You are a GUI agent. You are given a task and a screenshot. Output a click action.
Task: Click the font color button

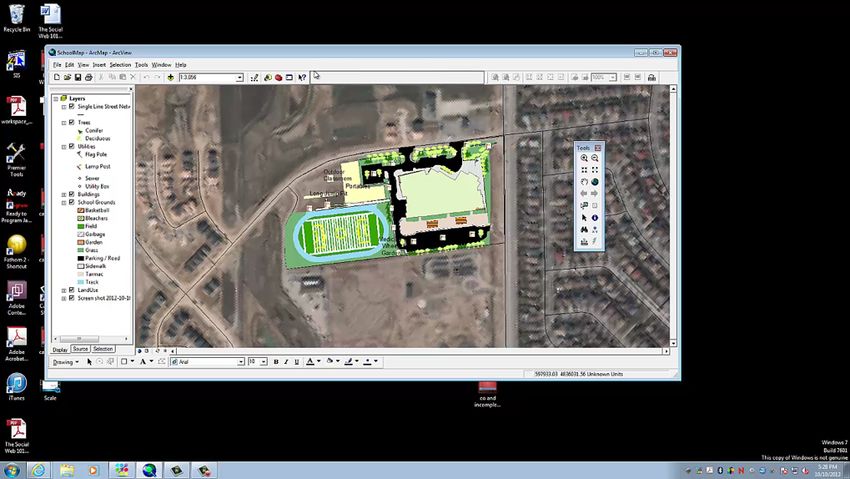click(x=310, y=361)
